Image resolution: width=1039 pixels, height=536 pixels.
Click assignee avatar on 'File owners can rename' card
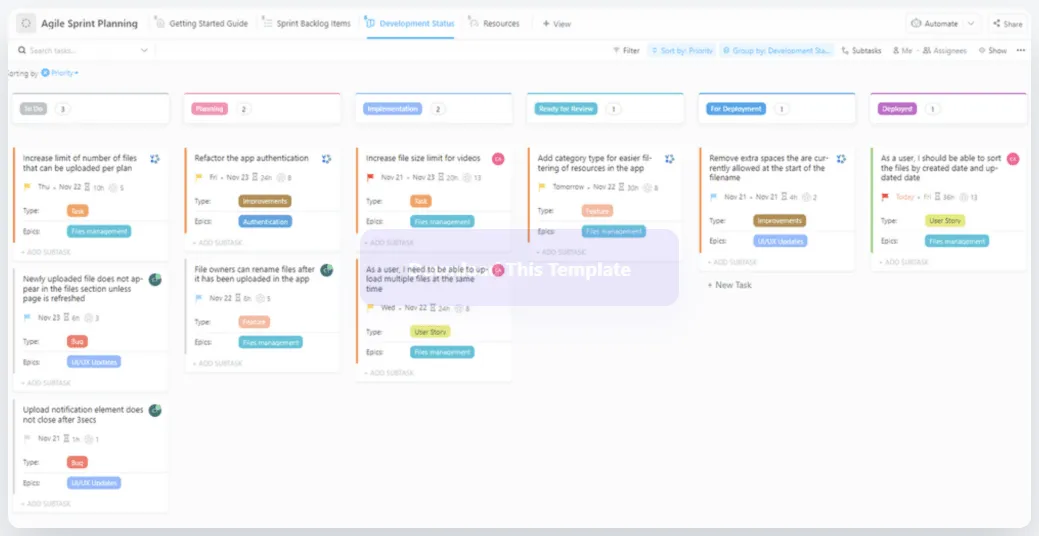point(327,270)
